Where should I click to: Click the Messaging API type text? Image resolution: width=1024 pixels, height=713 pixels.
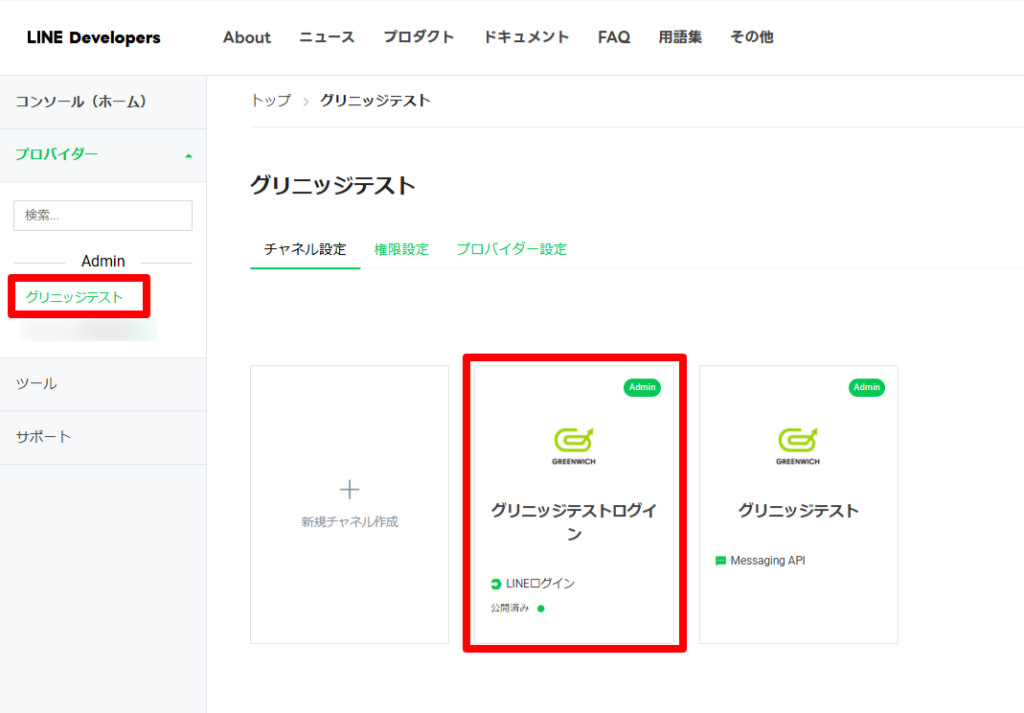click(x=767, y=561)
